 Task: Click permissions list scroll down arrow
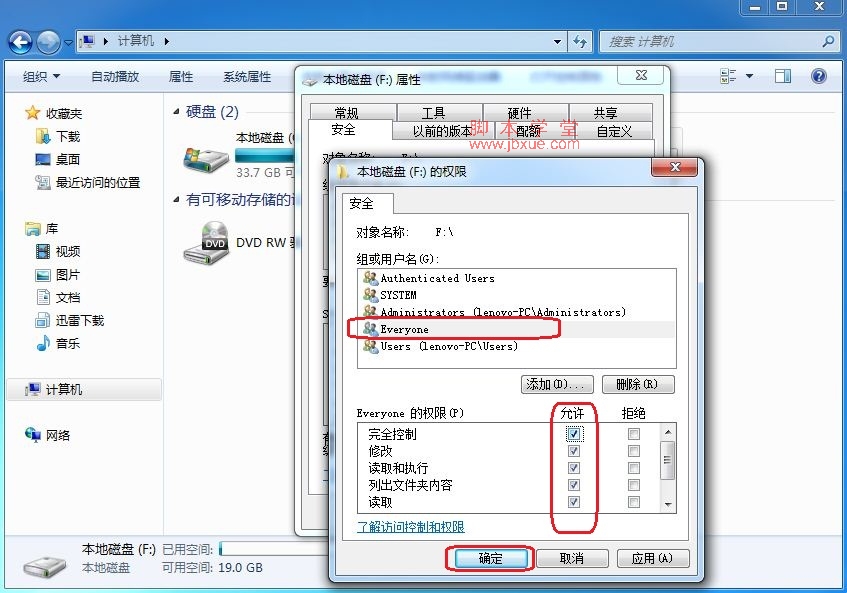668,504
